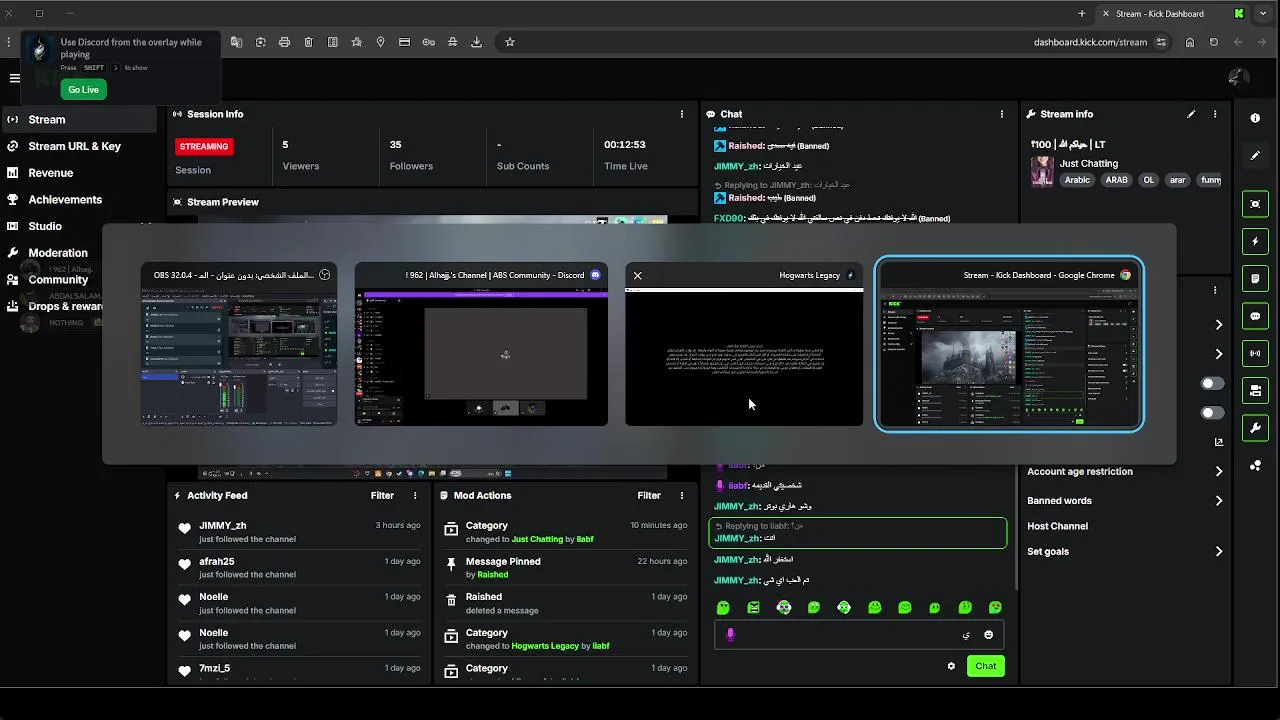Click the info icon in right sidebar
This screenshot has height=720, width=1280.
click(1255, 118)
